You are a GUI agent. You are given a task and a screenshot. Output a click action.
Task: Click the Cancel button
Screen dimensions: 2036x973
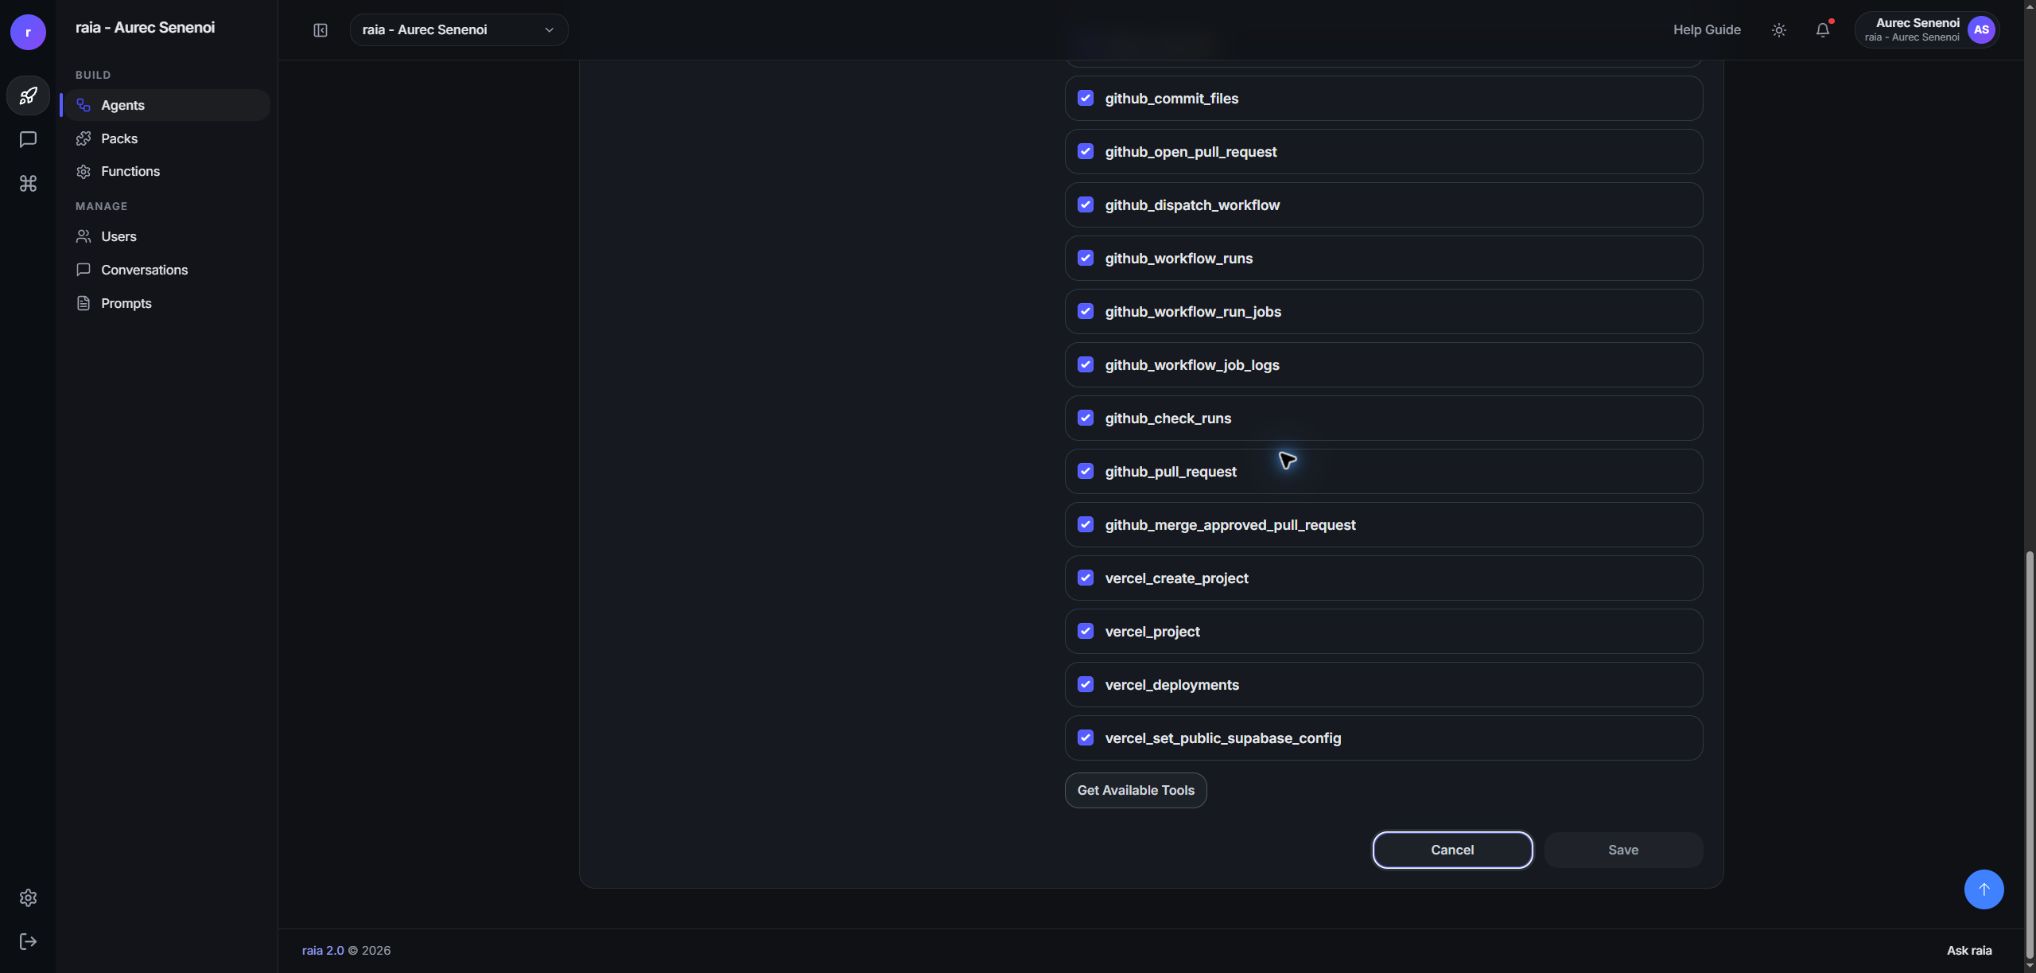[1452, 850]
